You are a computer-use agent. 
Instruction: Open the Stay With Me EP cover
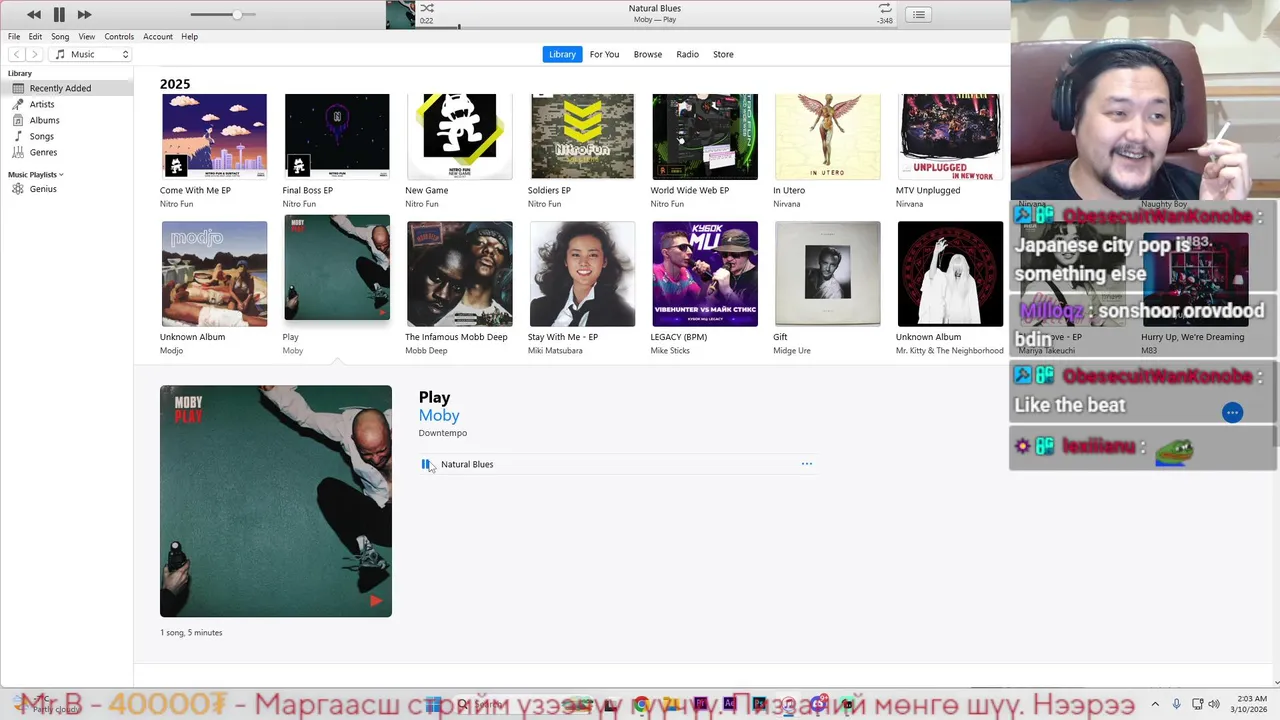tap(582, 274)
